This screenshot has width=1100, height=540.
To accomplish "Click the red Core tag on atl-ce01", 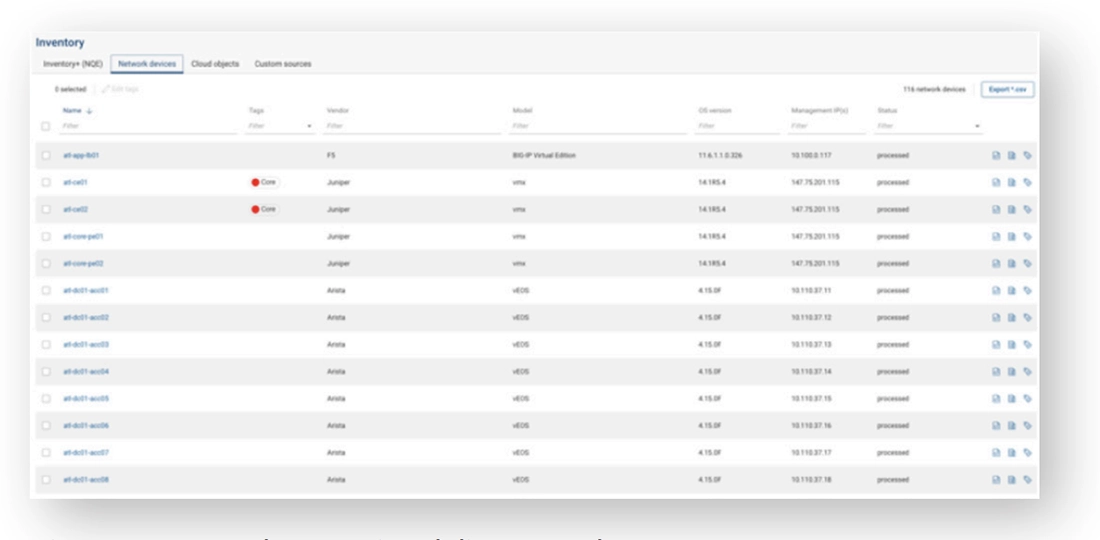I will pyautogui.click(x=265, y=183).
